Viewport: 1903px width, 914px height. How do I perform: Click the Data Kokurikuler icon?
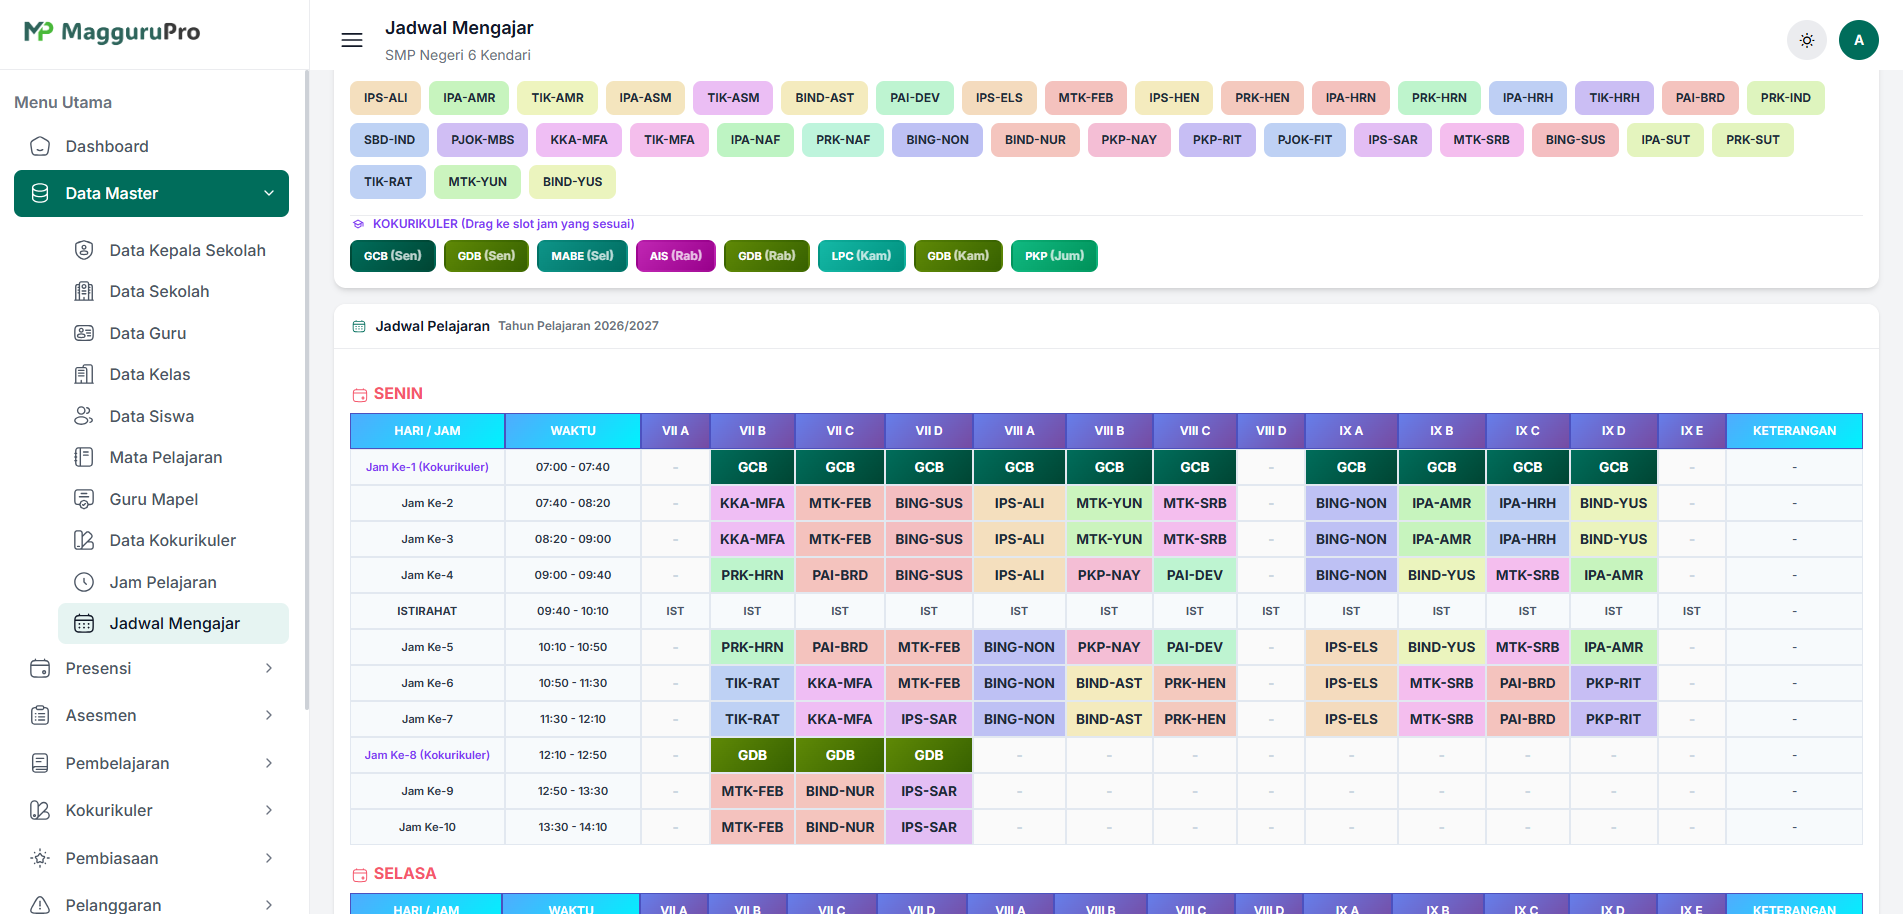(x=84, y=540)
